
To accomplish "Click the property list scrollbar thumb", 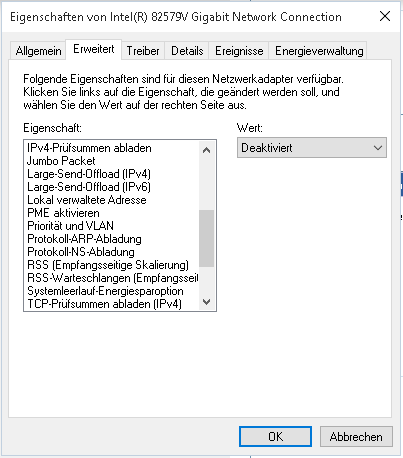I will coord(206,238).
